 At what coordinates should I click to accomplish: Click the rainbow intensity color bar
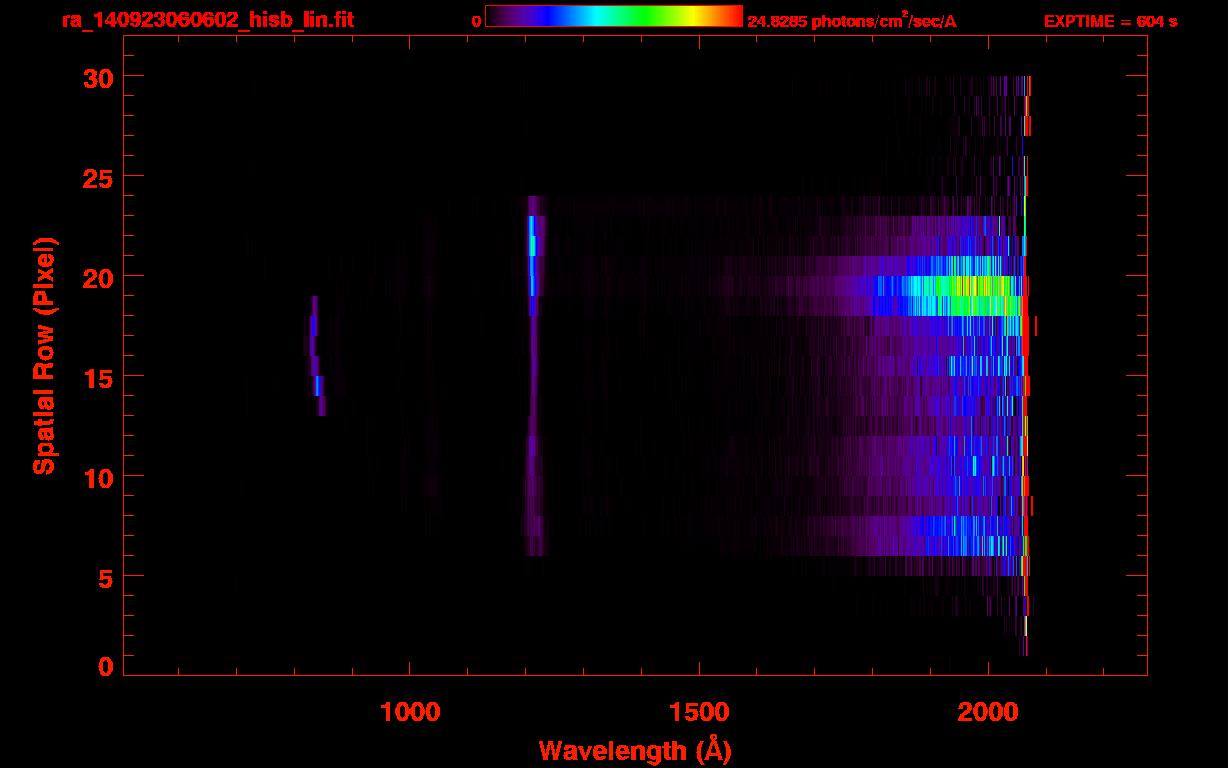[x=614, y=17]
